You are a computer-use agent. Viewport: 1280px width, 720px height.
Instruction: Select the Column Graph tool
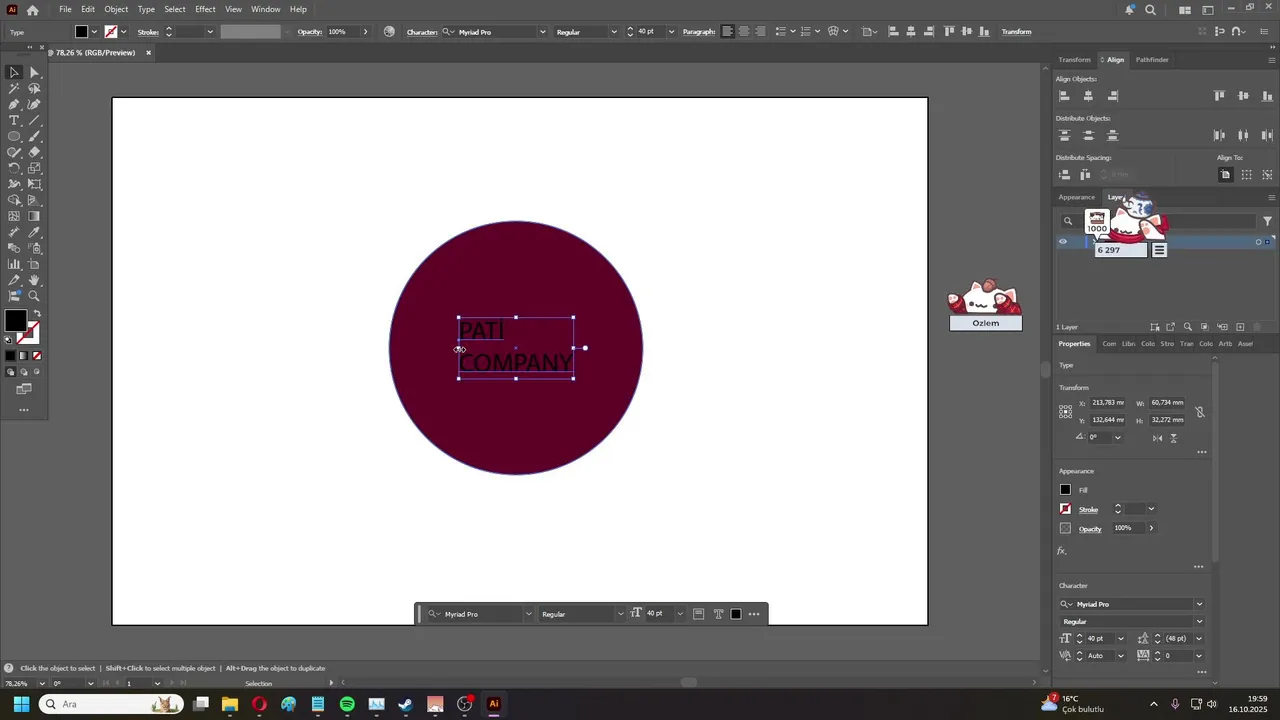pyautogui.click(x=14, y=264)
